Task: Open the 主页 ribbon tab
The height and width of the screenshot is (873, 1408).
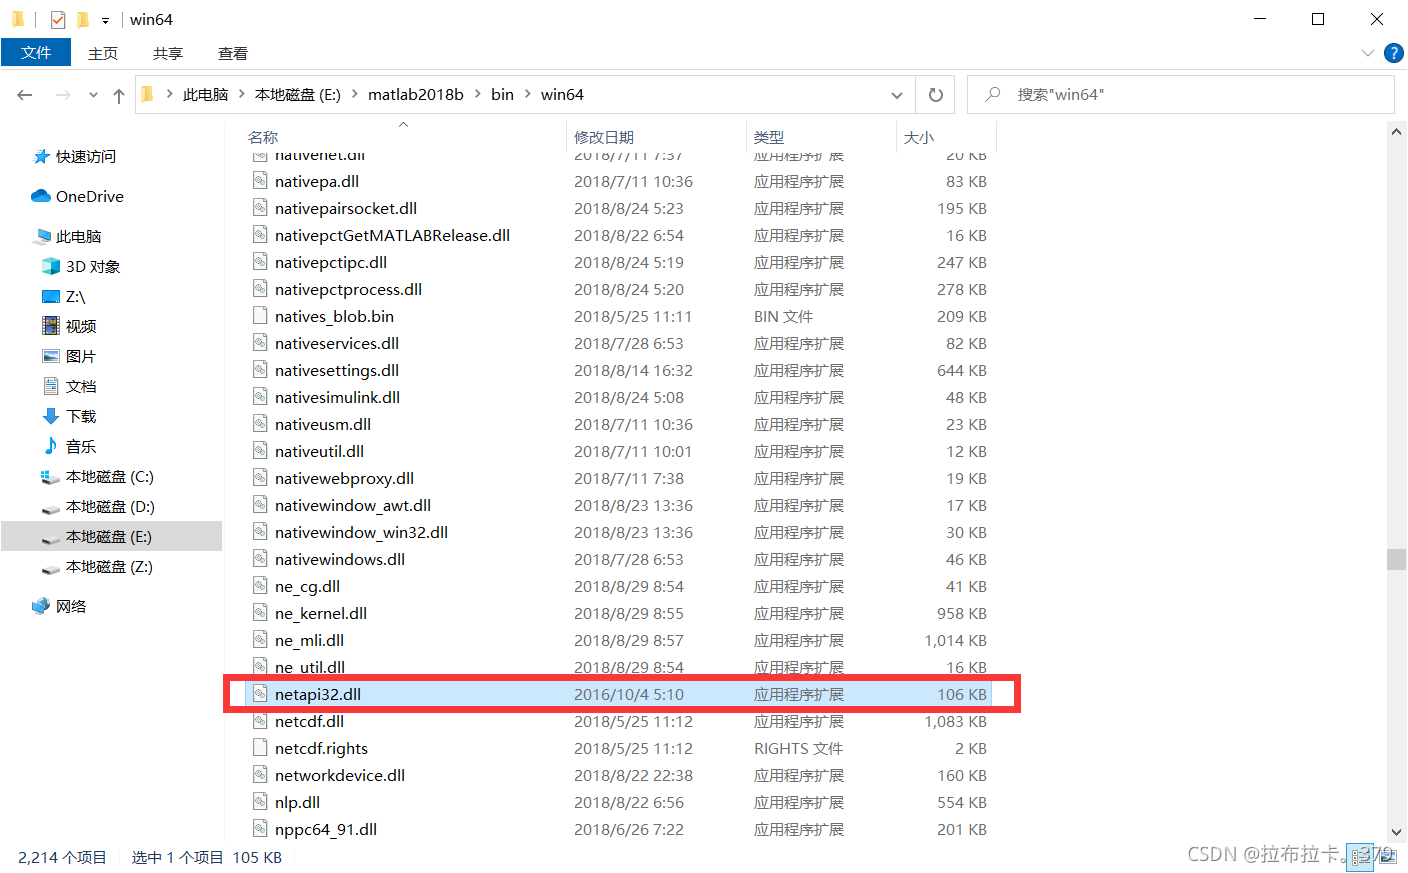Action: [x=103, y=53]
